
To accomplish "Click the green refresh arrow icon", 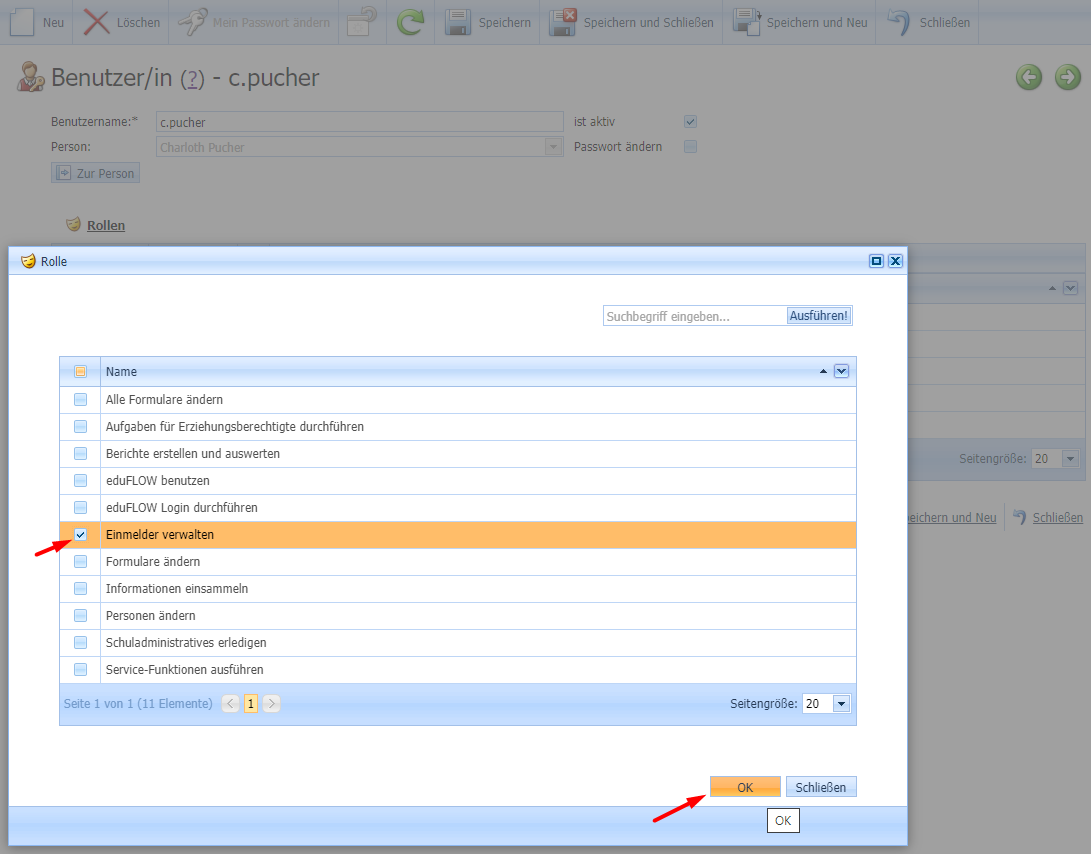I will tap(410, 22).
